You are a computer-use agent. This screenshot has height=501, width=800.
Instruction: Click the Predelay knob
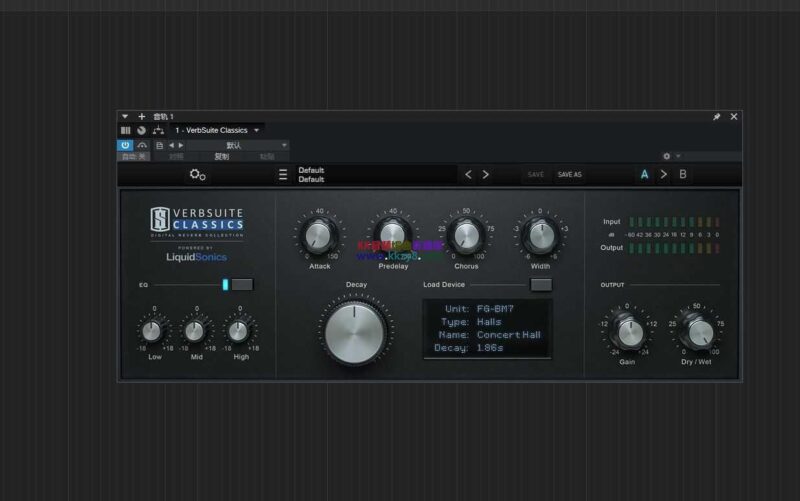coord(392,236)
